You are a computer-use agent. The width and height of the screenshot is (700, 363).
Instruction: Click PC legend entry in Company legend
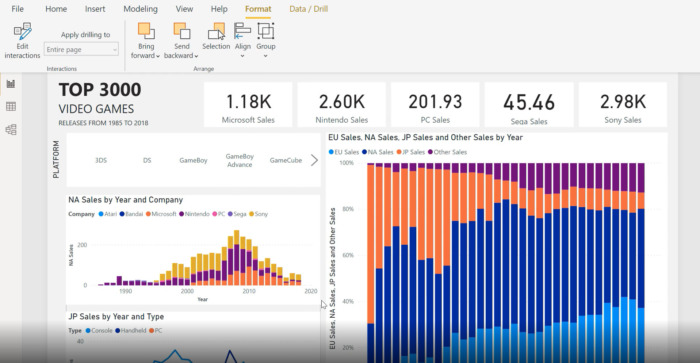pos(219,214)
